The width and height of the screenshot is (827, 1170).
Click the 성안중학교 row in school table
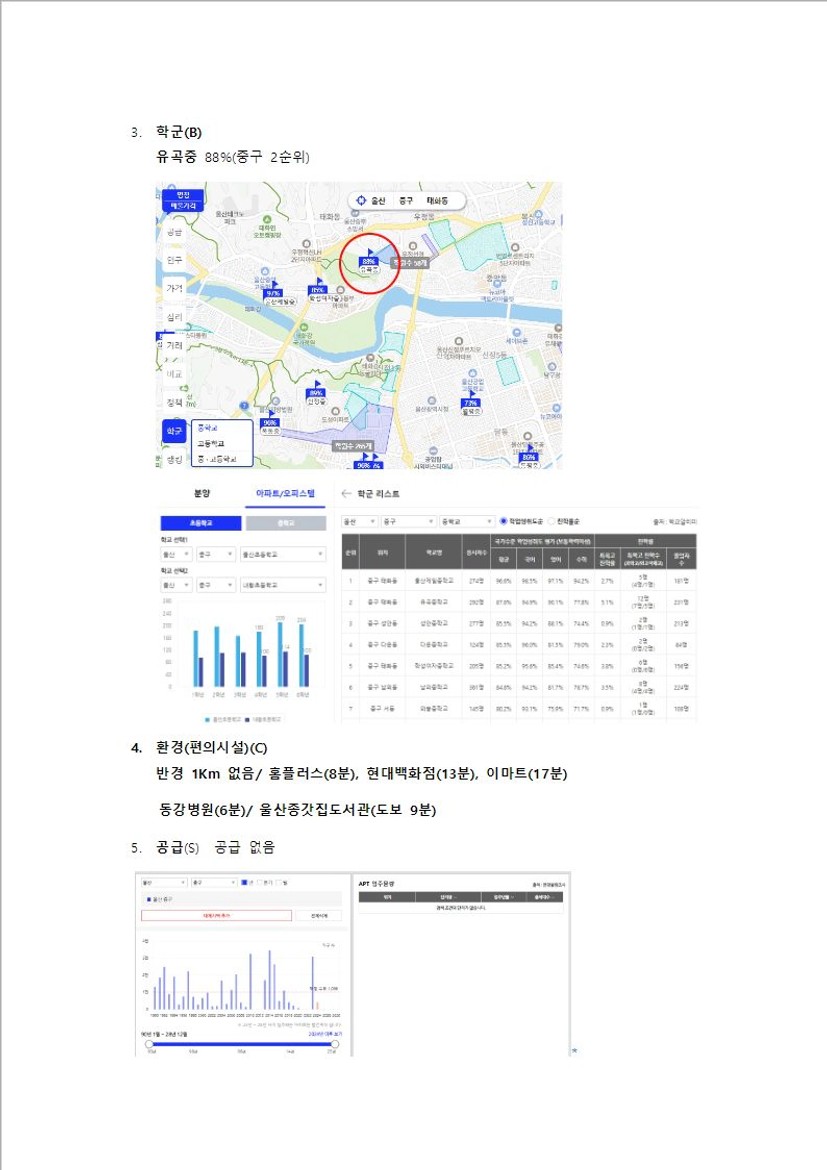[x=519, y=623]
